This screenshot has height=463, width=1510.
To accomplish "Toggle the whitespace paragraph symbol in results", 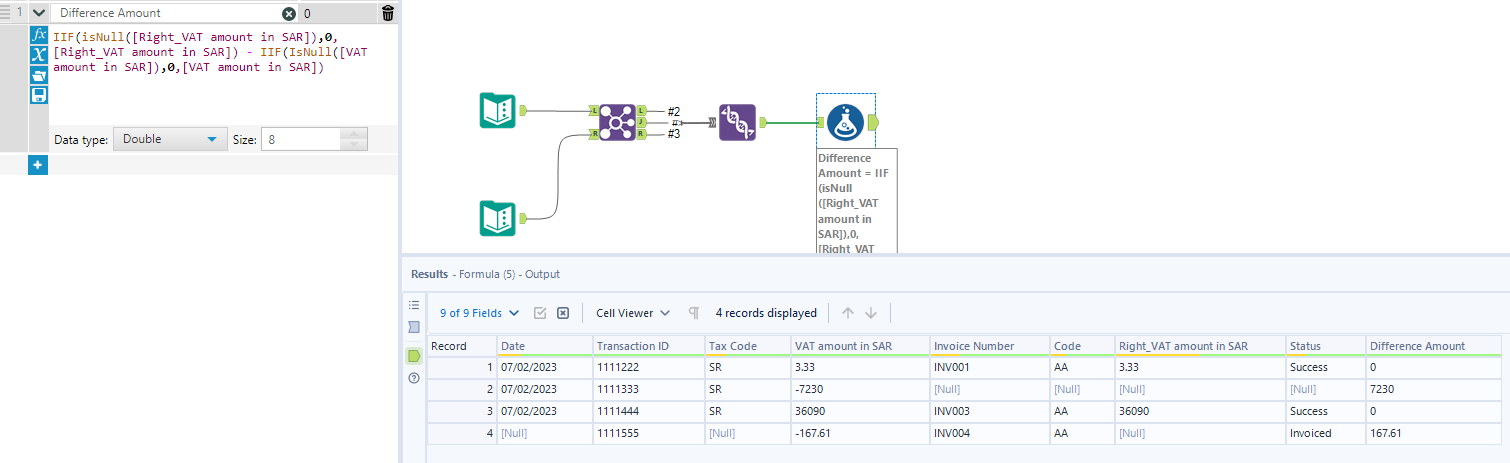I will pos(694,313).
